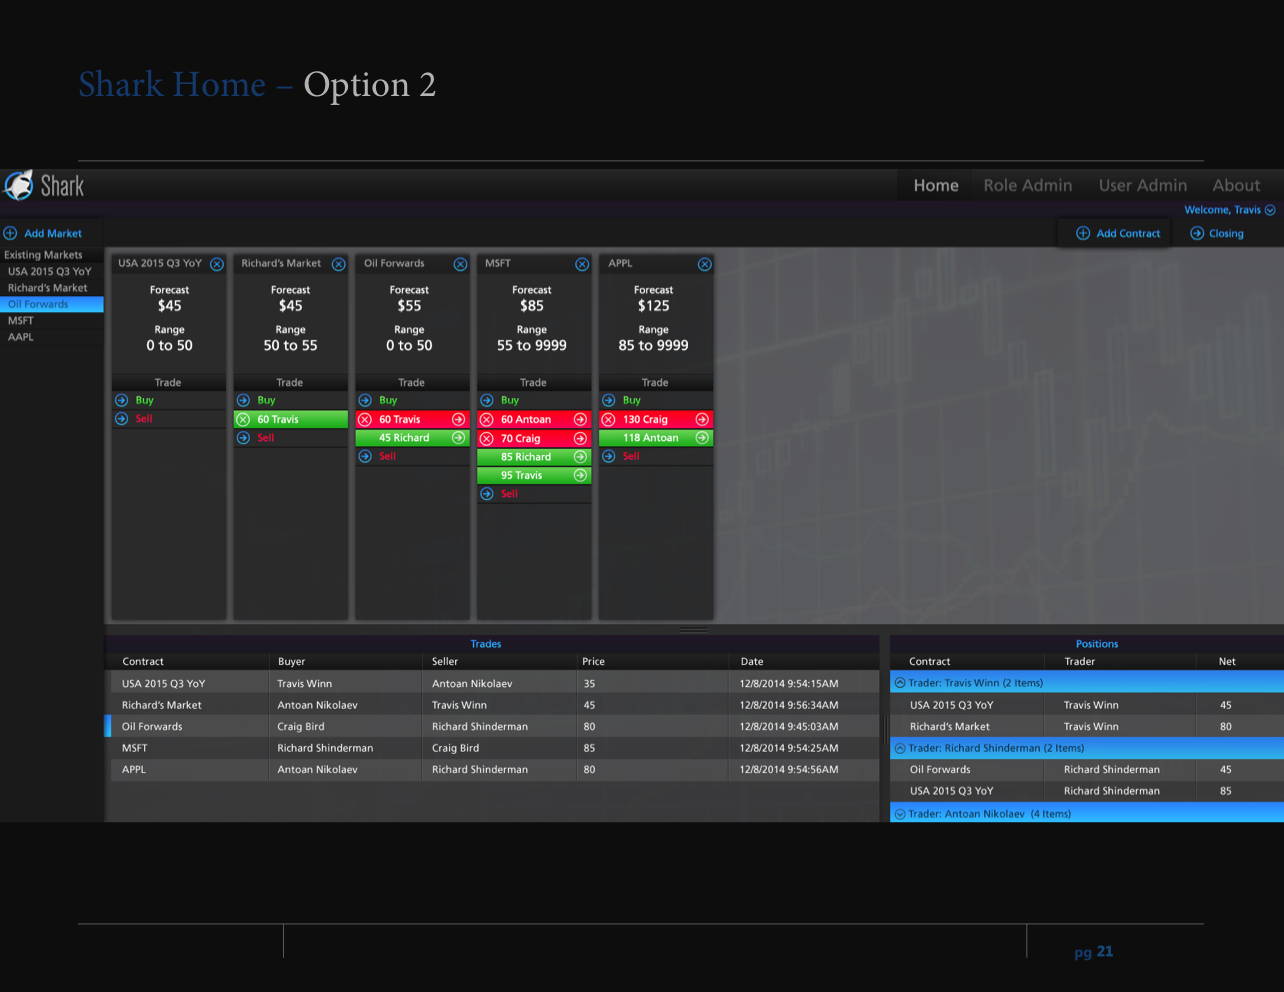The height and width of the screenshot is (992, 1284).
Task: Click the Add Contract plus icon
Action: pos(1083,233)
